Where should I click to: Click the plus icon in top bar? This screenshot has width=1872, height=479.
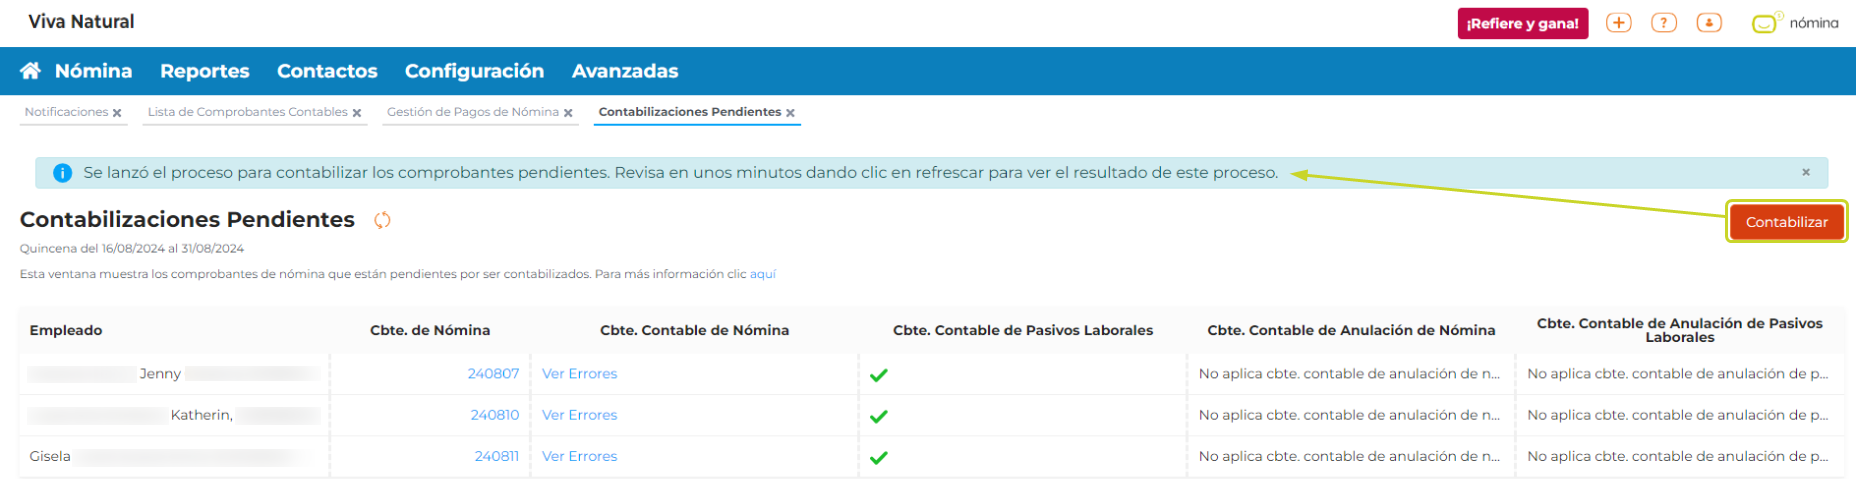(1618, 23)
